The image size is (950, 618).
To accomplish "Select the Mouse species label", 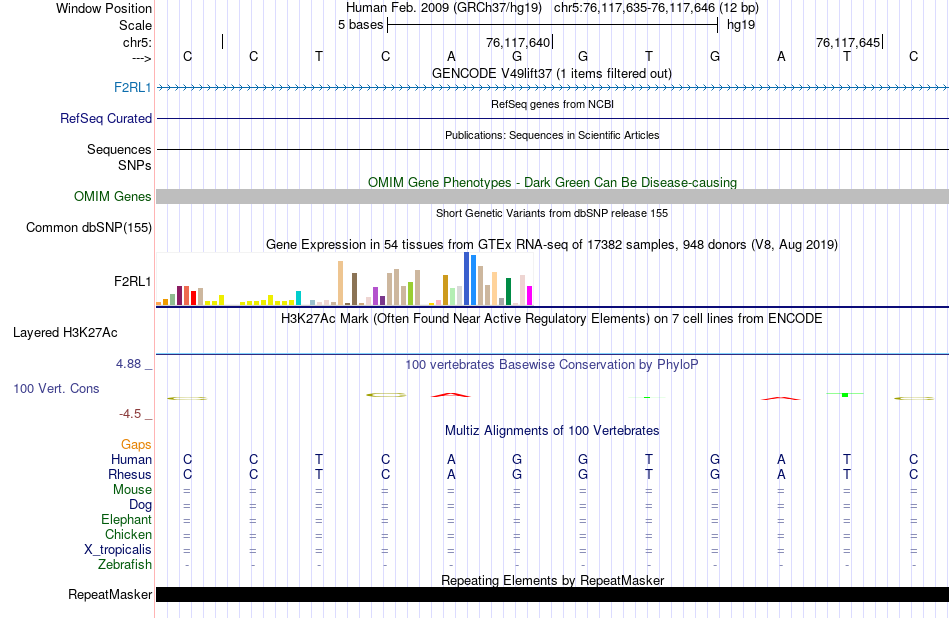I will pos(133,490).
